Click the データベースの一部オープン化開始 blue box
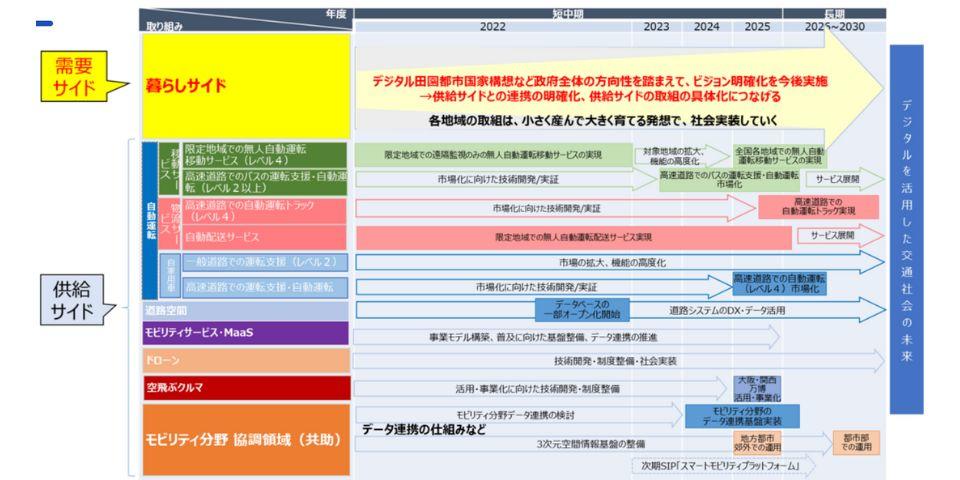Screen dimensions: 960x480 click(x=584, y=310)
